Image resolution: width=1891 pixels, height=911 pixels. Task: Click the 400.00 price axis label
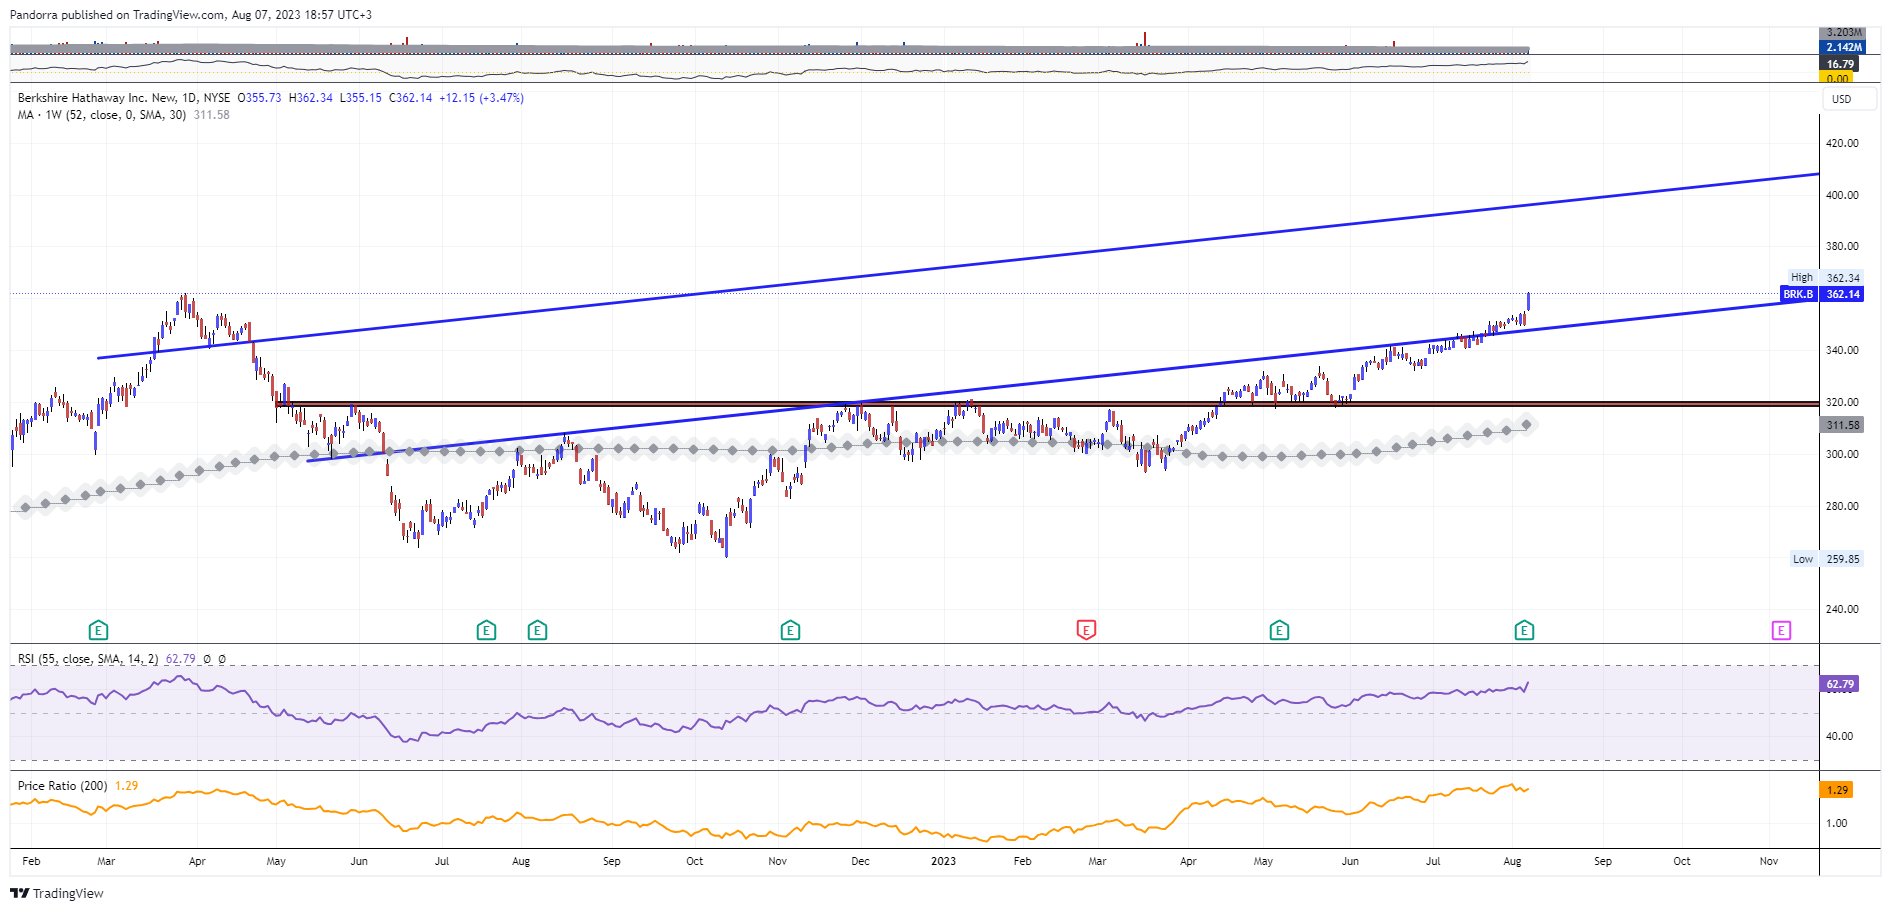(x=1842, y=195)
